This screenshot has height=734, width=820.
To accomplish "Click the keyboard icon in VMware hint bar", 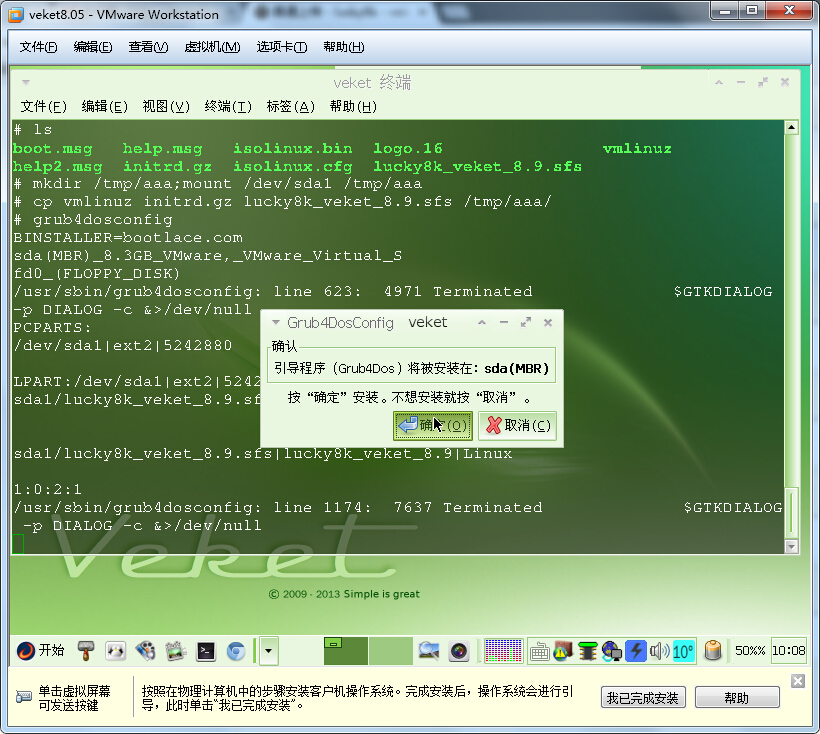I will coord(24,697).
